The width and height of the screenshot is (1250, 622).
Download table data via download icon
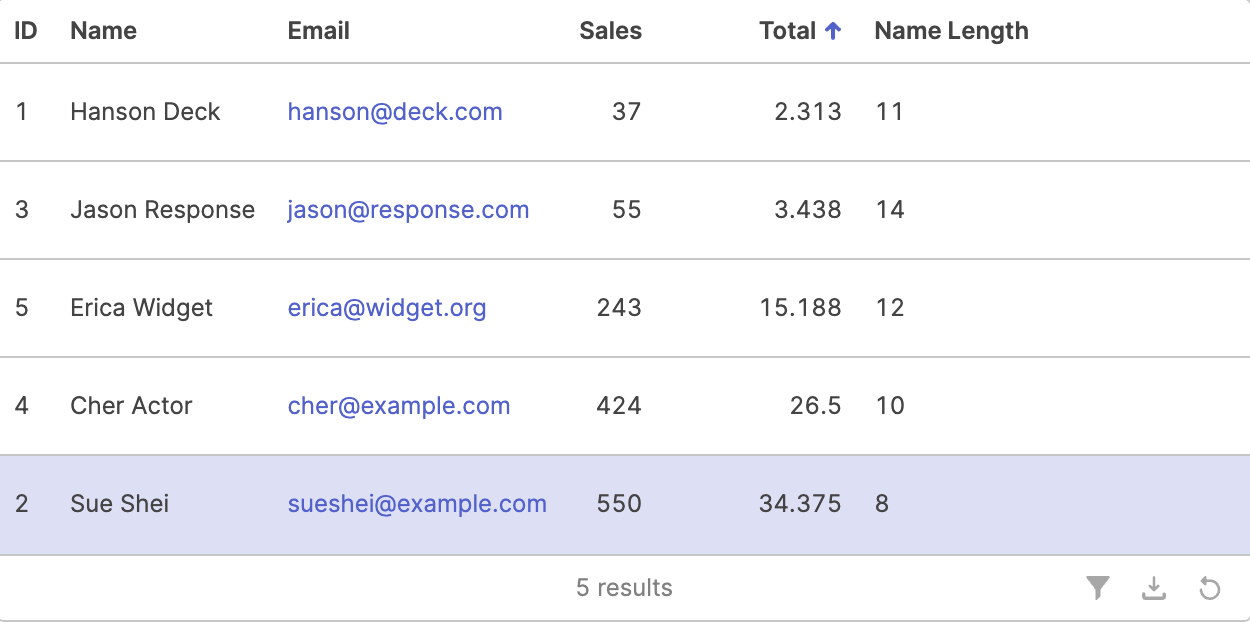click(1154, 588)
